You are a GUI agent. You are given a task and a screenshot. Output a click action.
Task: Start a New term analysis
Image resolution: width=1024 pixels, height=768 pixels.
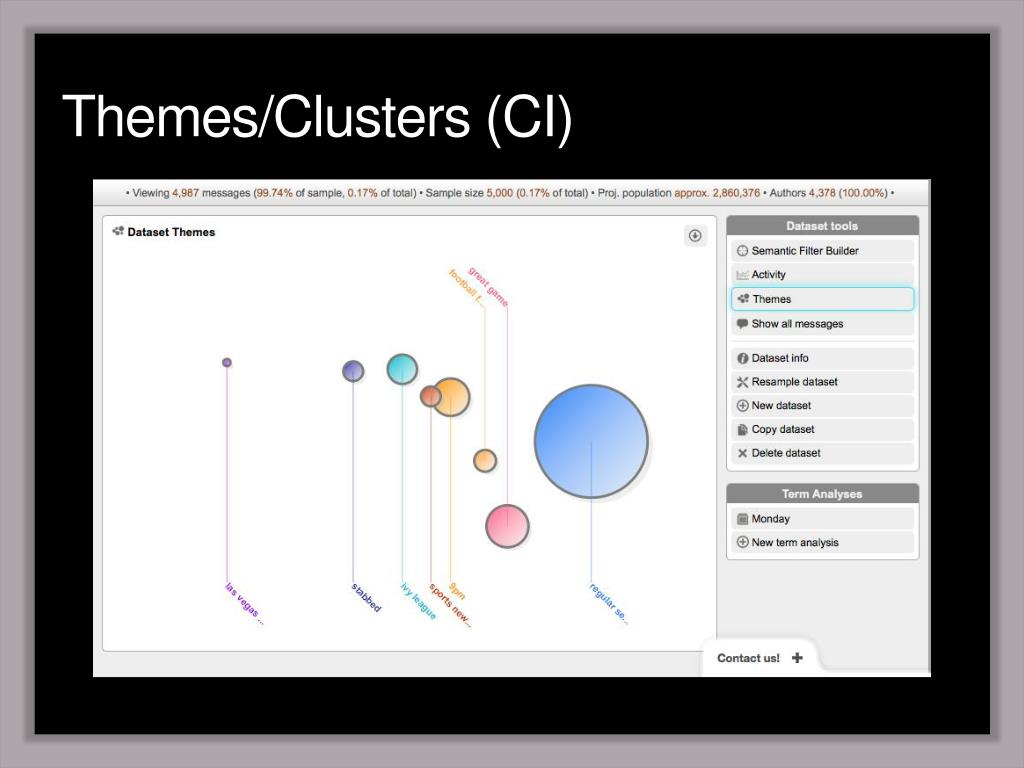point(822,542)
